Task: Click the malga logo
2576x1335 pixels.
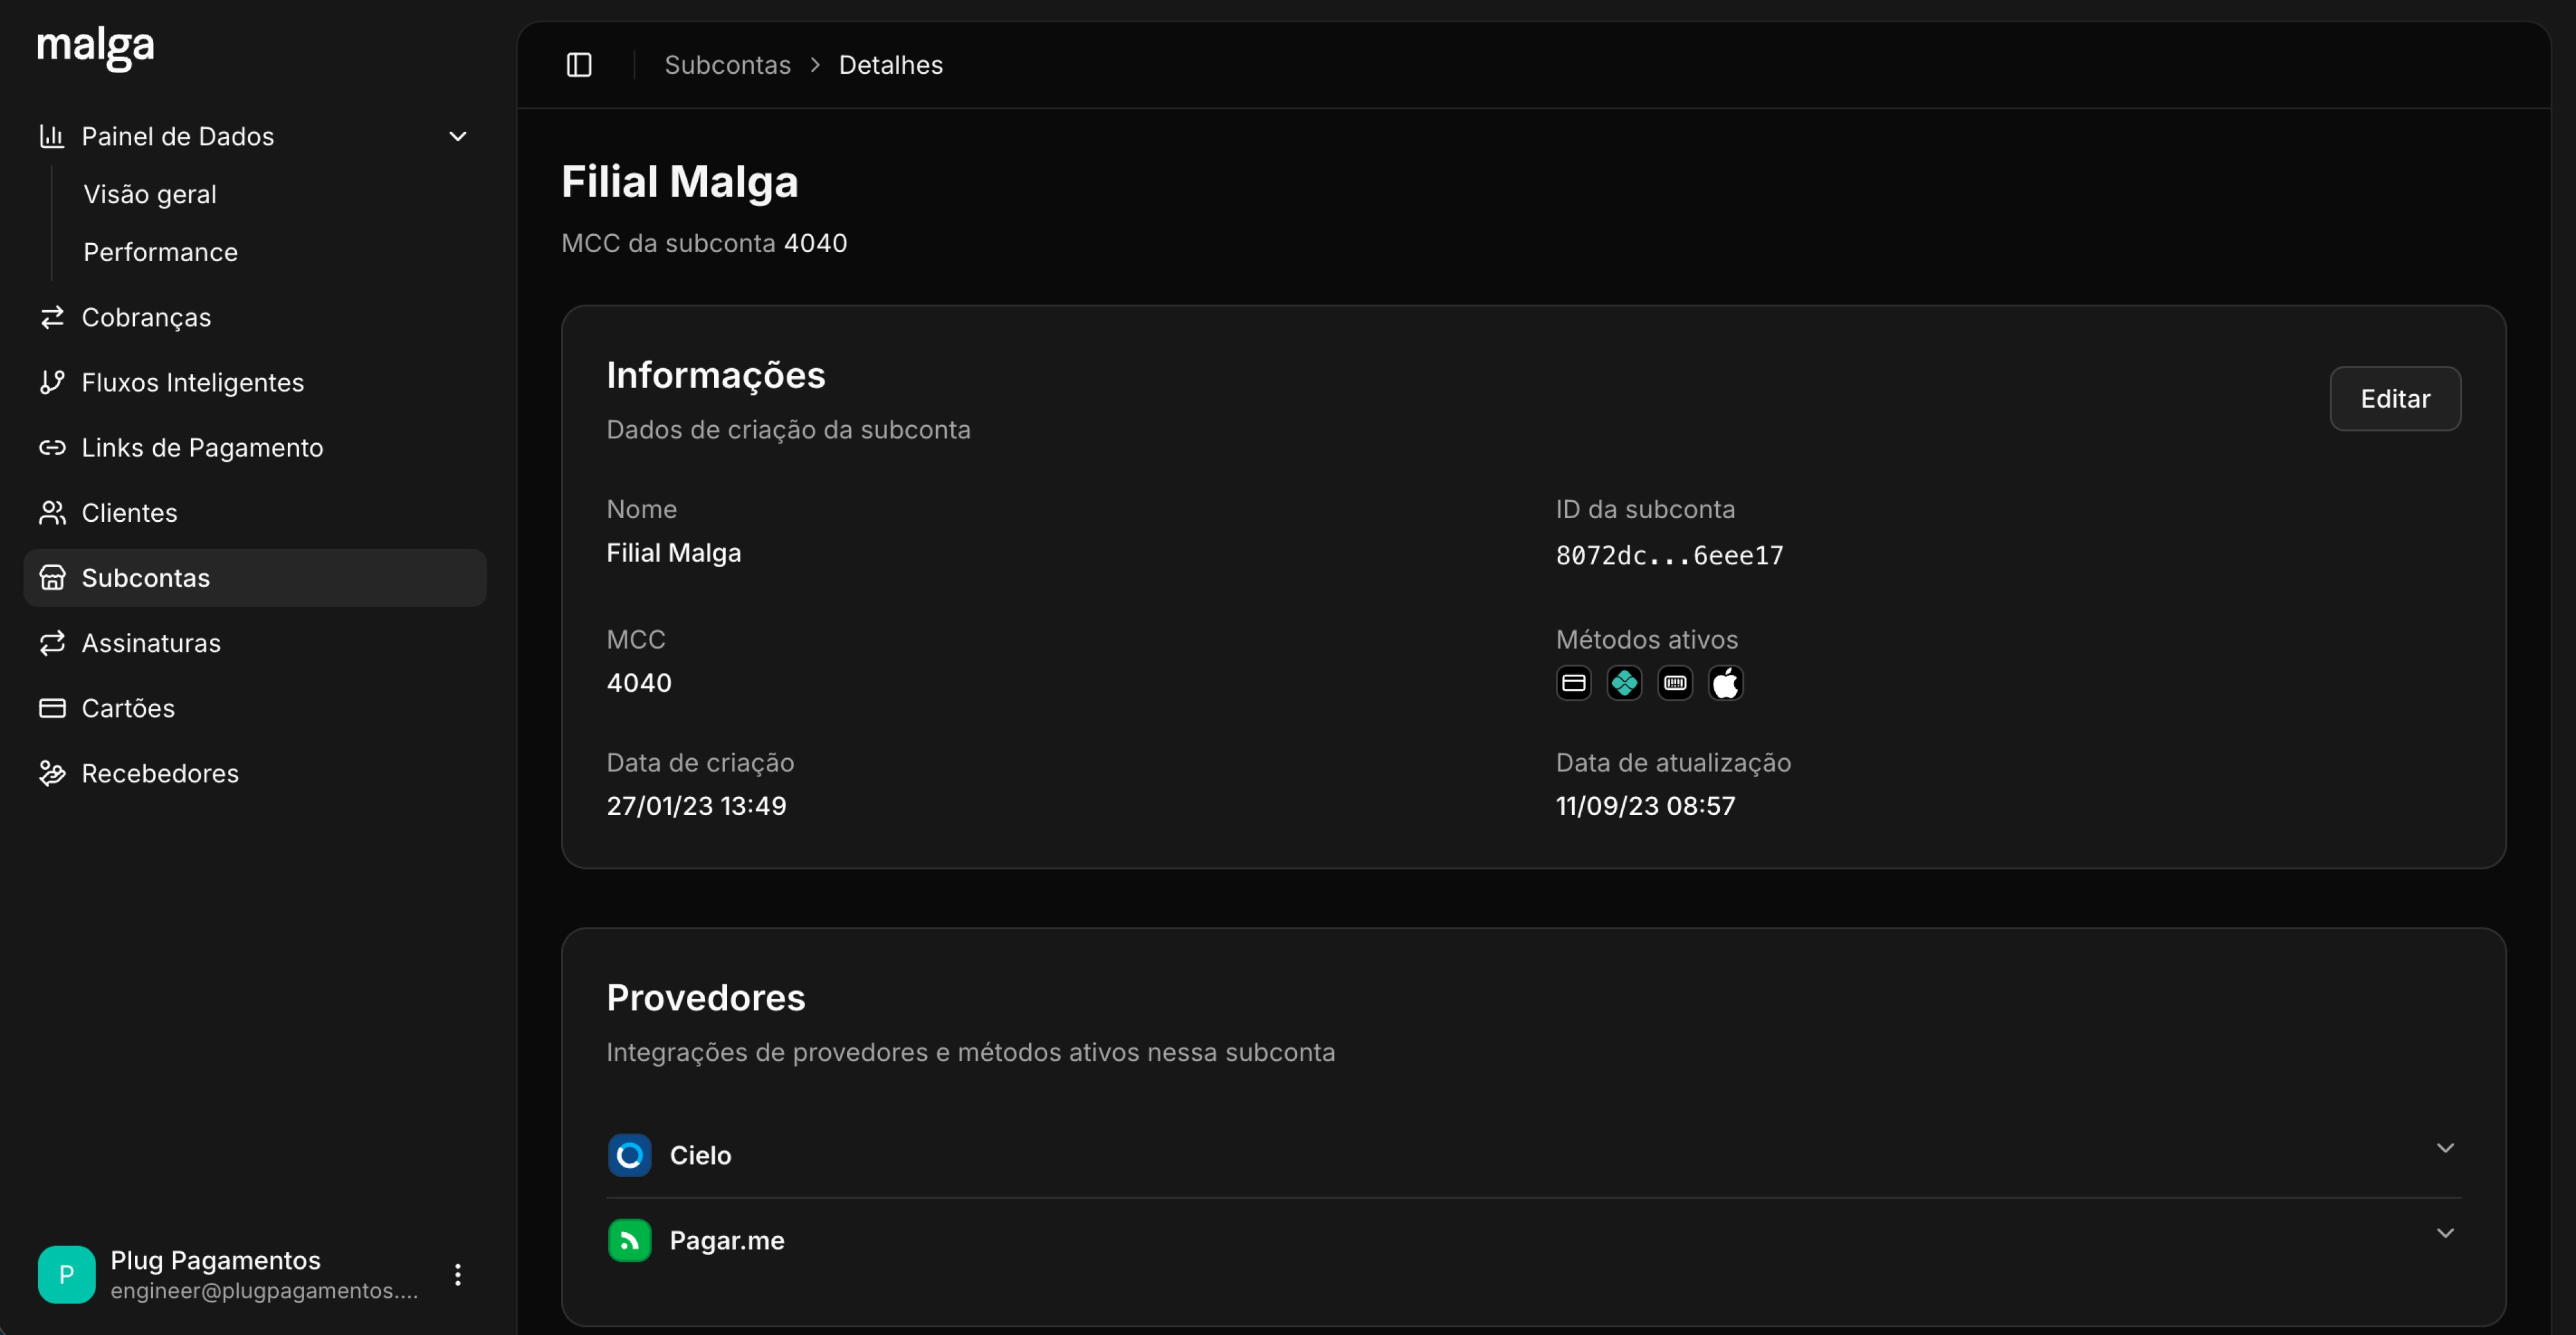Action: pos(96,47)
